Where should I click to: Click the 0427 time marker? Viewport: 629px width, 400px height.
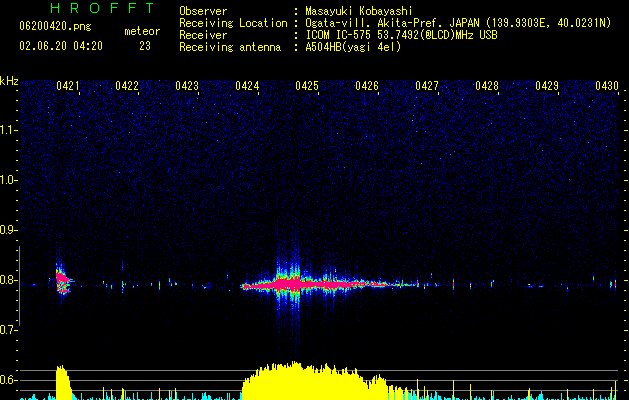(427, 86)
